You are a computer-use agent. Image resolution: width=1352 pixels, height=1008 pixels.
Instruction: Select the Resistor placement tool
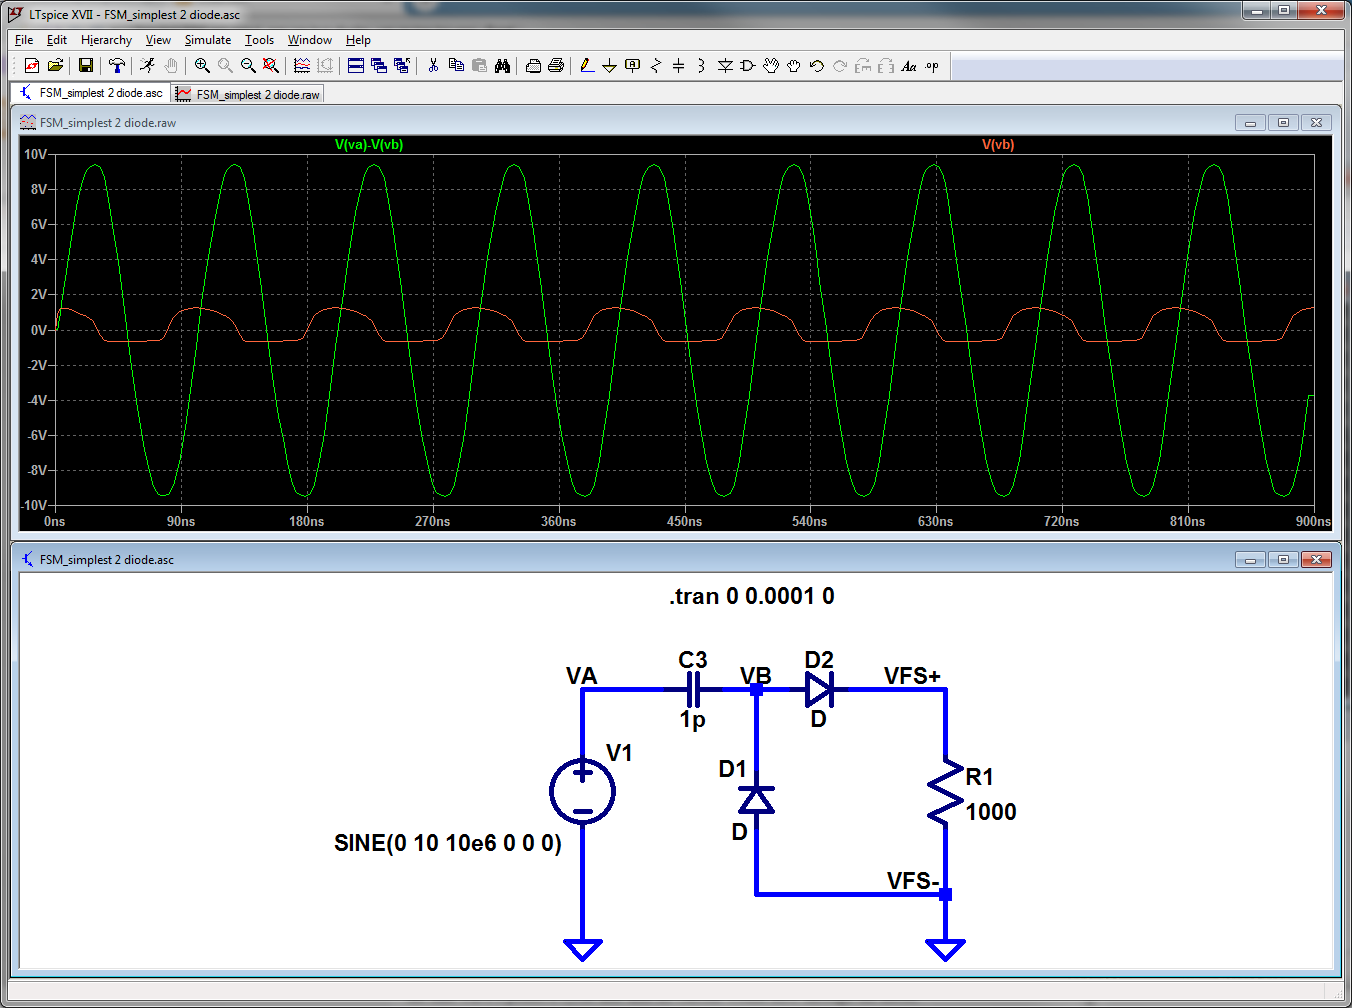pyautogui.click(x=655, y=65)
